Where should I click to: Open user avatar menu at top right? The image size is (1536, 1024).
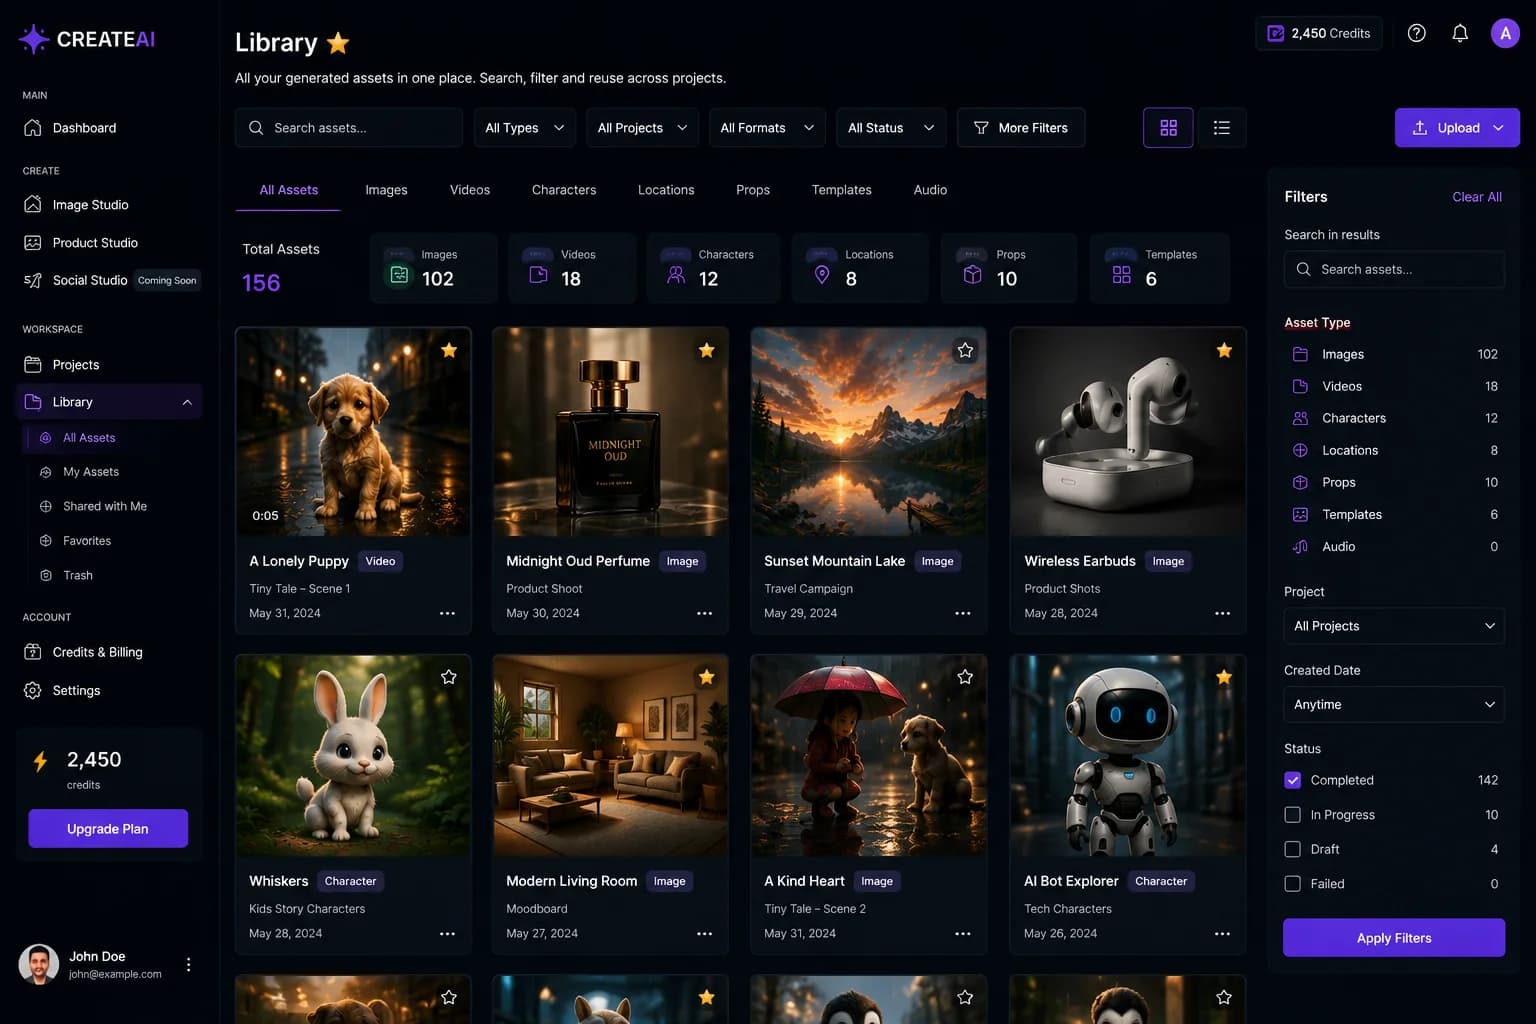coord(1505,33)
